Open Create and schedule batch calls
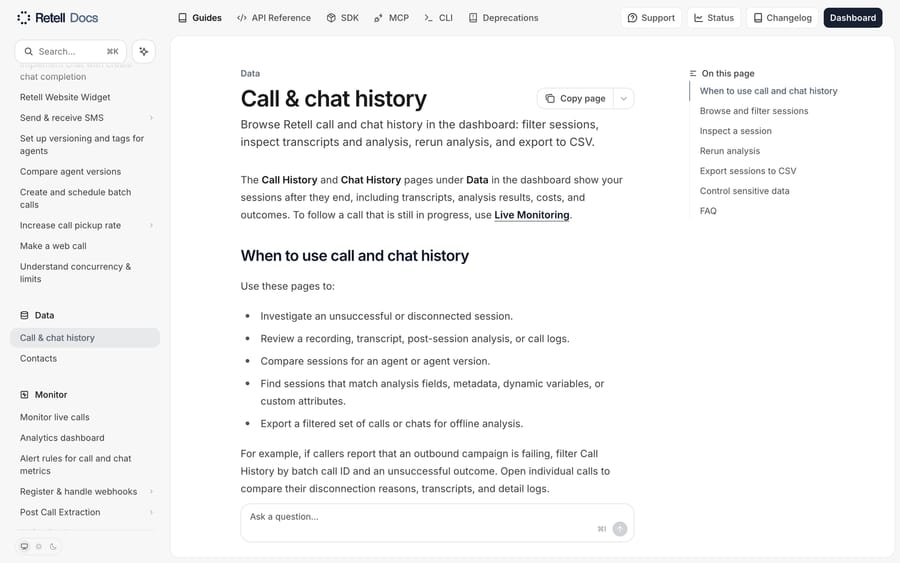The image size is (900, 563). [x=75, y=199]
